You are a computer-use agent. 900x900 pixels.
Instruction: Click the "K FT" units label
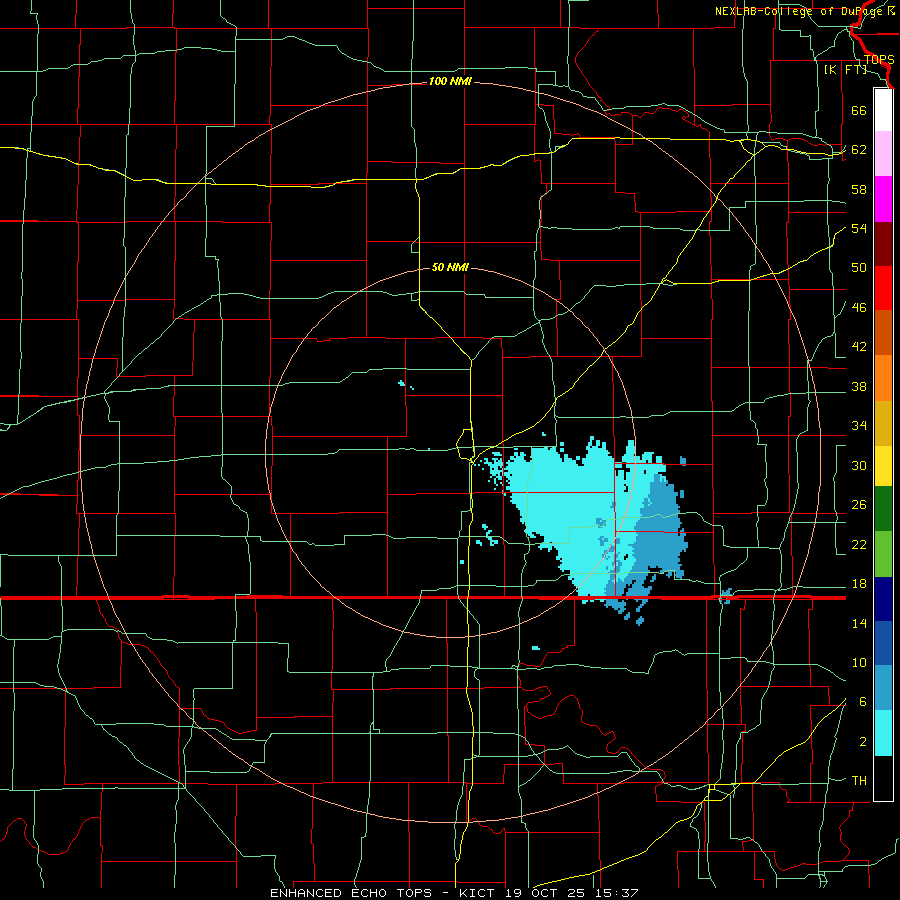(845, 70)
